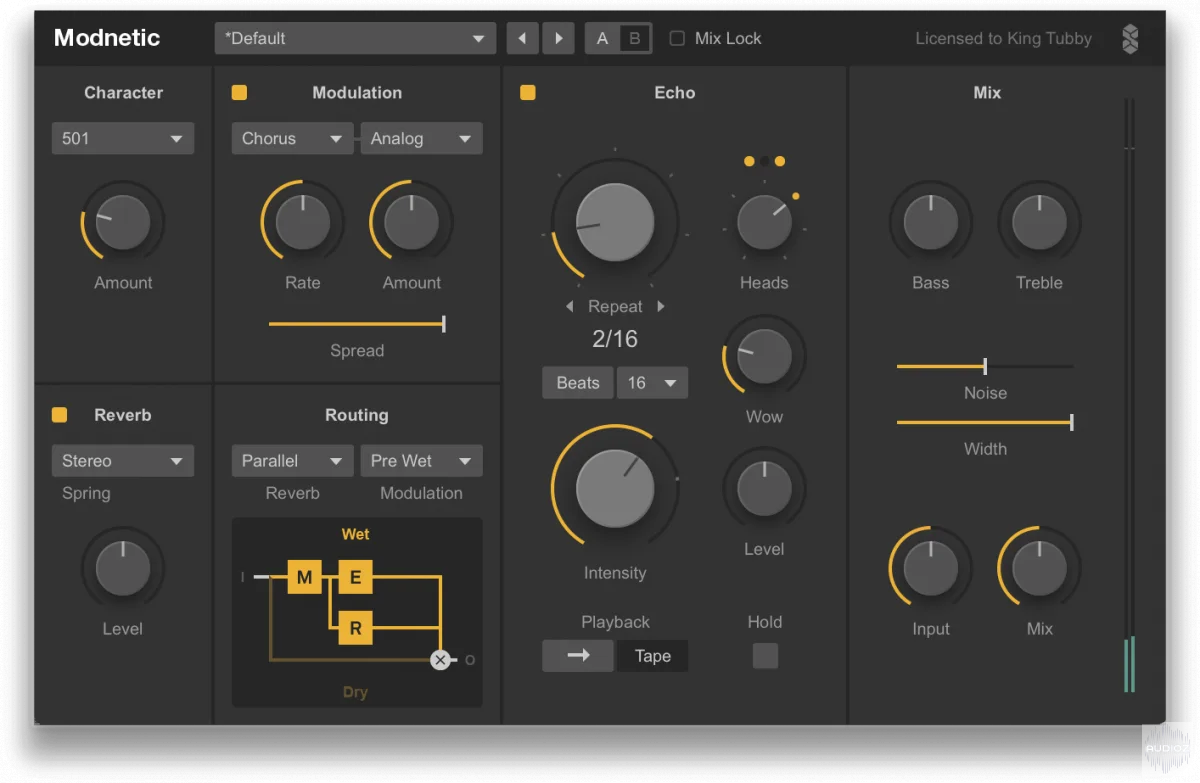Open the Parallel reverb routing dropdown
This screenshot has width=1200, height=783.
pyautogui.click(x=292, y=461)
